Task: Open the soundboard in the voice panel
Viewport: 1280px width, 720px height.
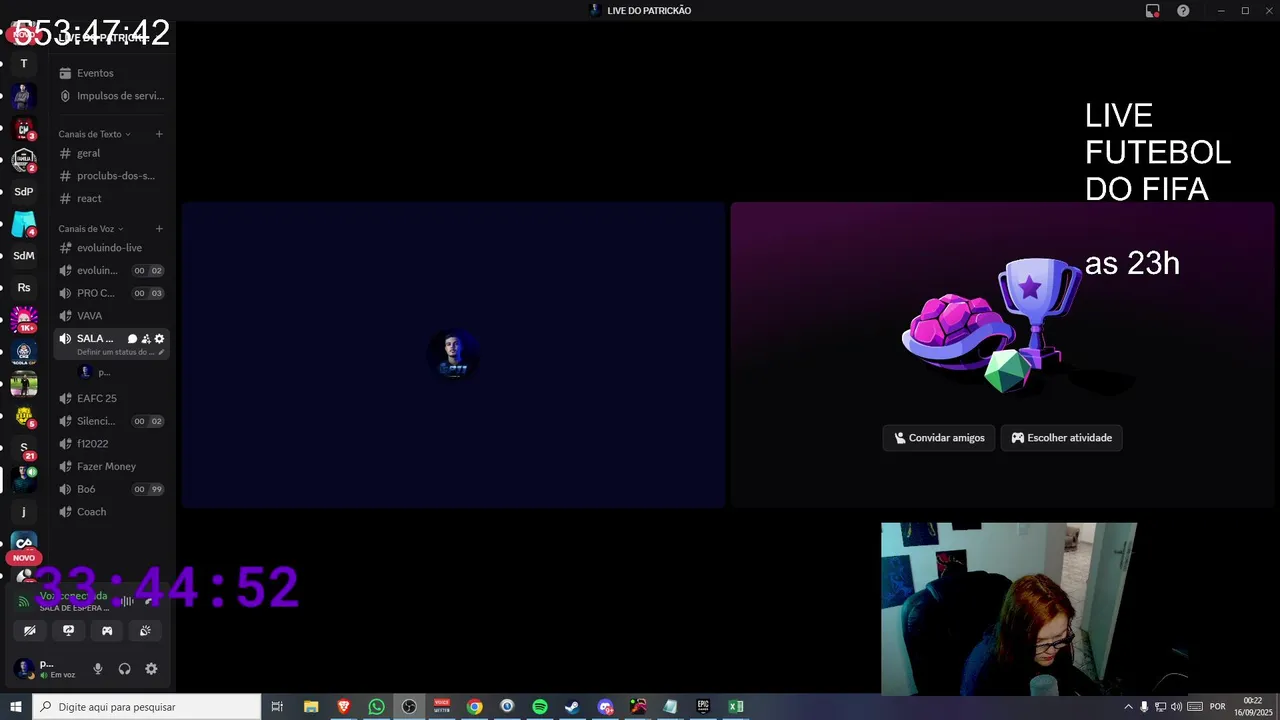Action: 145,631
